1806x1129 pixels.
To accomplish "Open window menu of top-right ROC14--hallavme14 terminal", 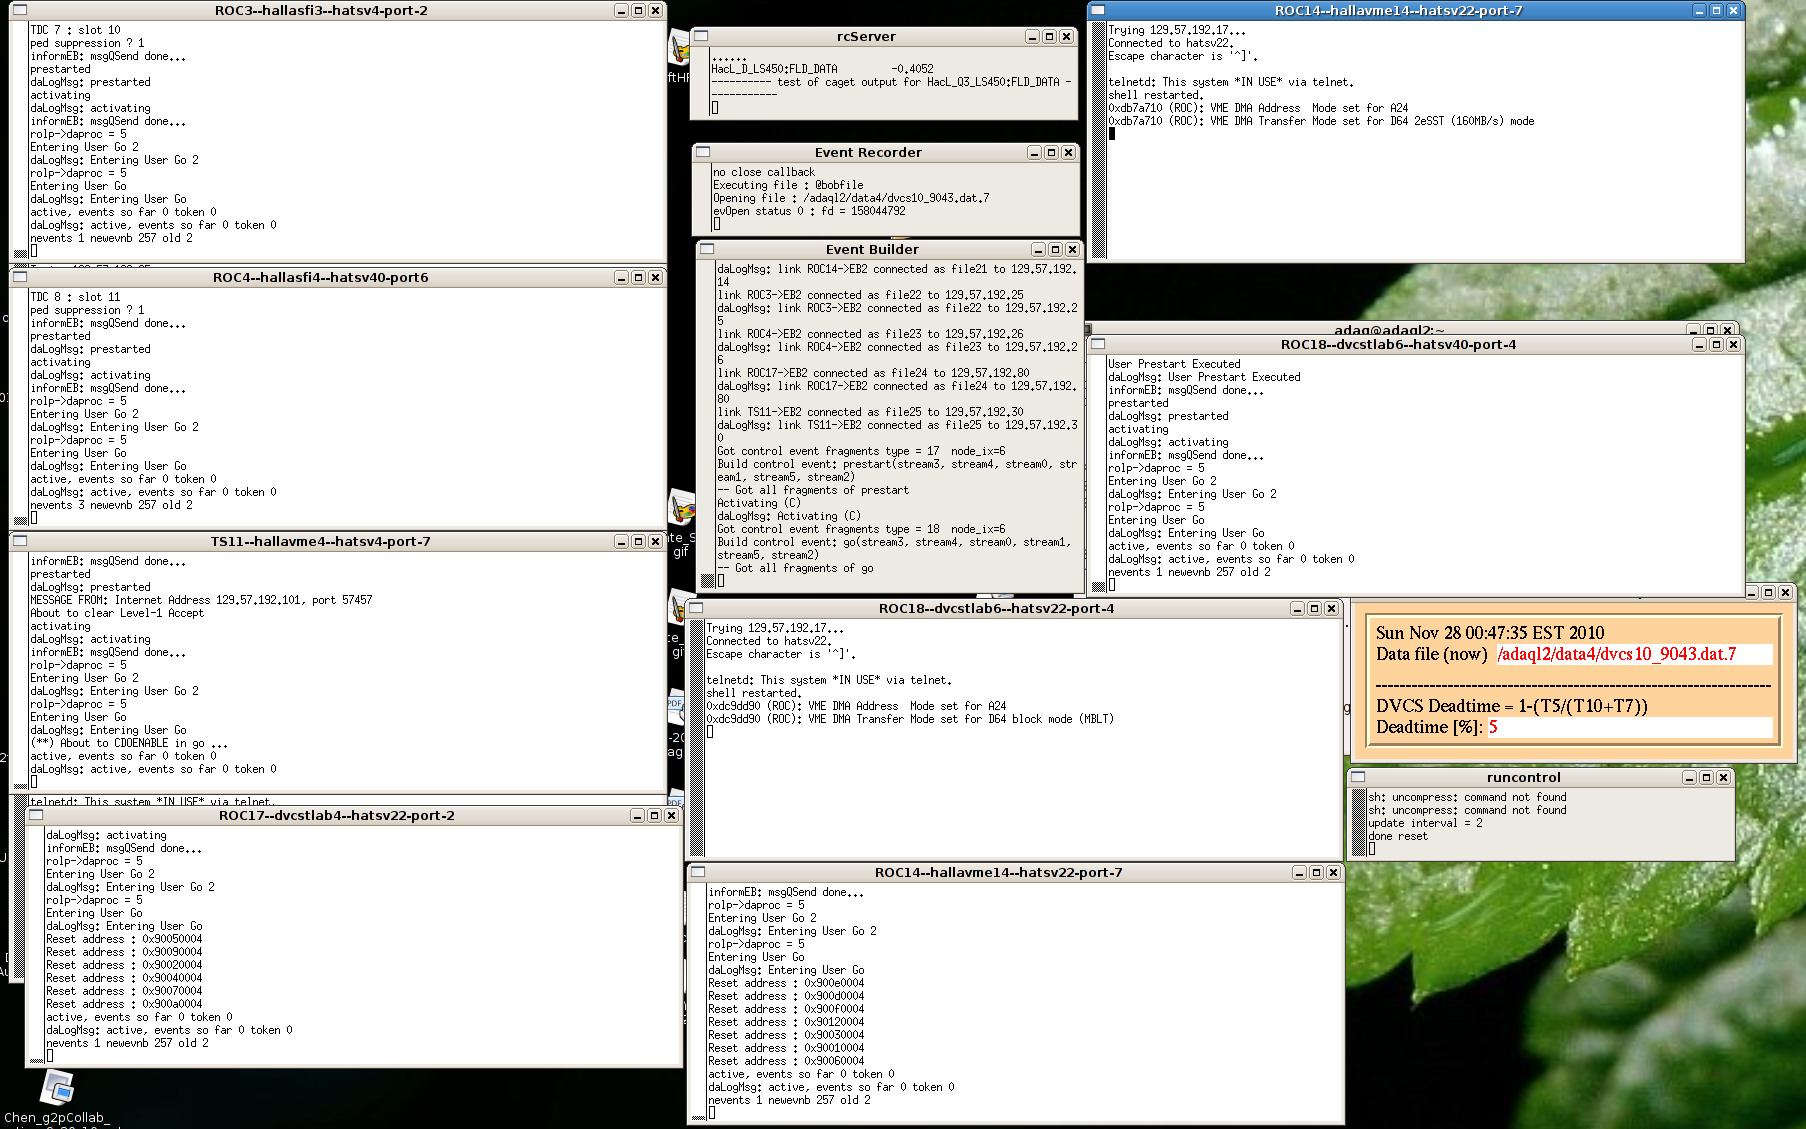I will pyautogui.click(x=1098, y=11).
